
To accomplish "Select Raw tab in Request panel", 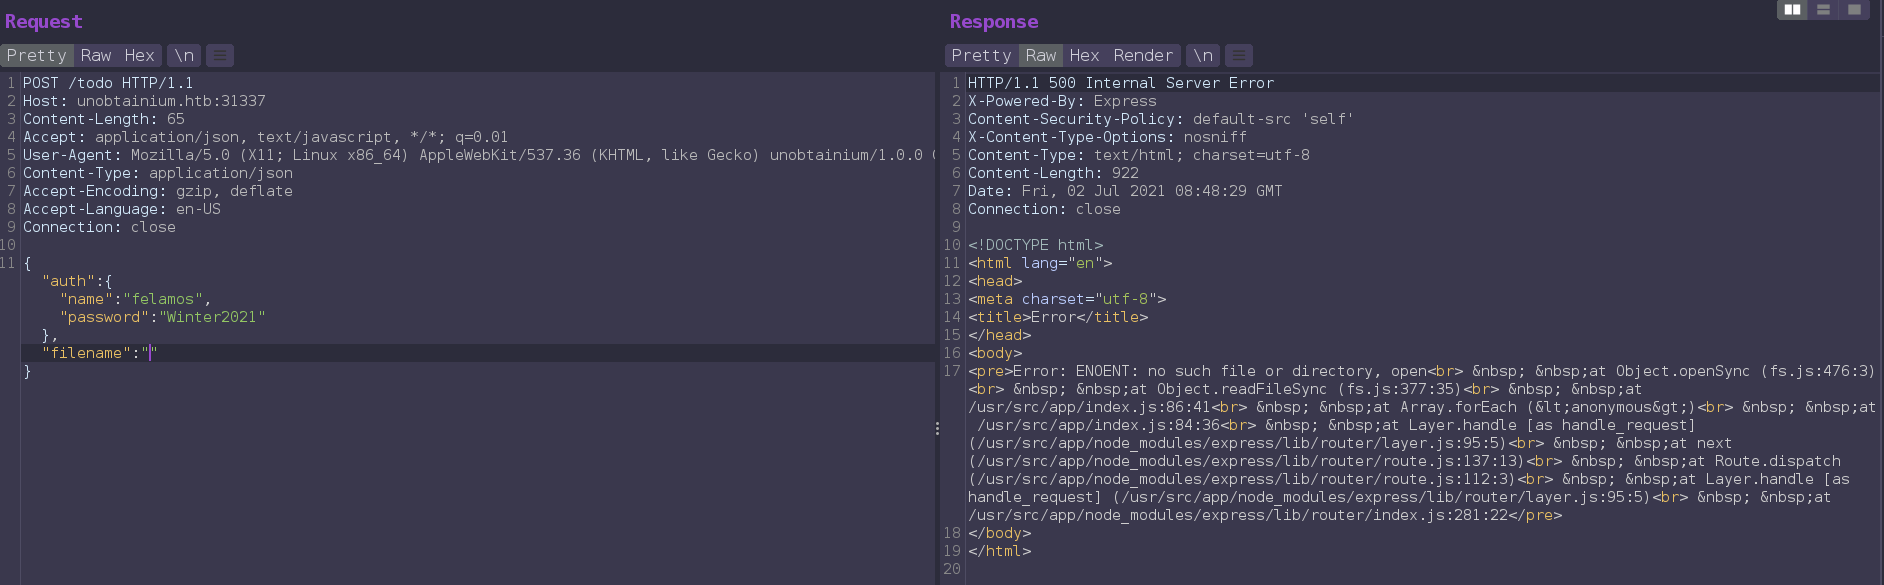I will (96, 56).
